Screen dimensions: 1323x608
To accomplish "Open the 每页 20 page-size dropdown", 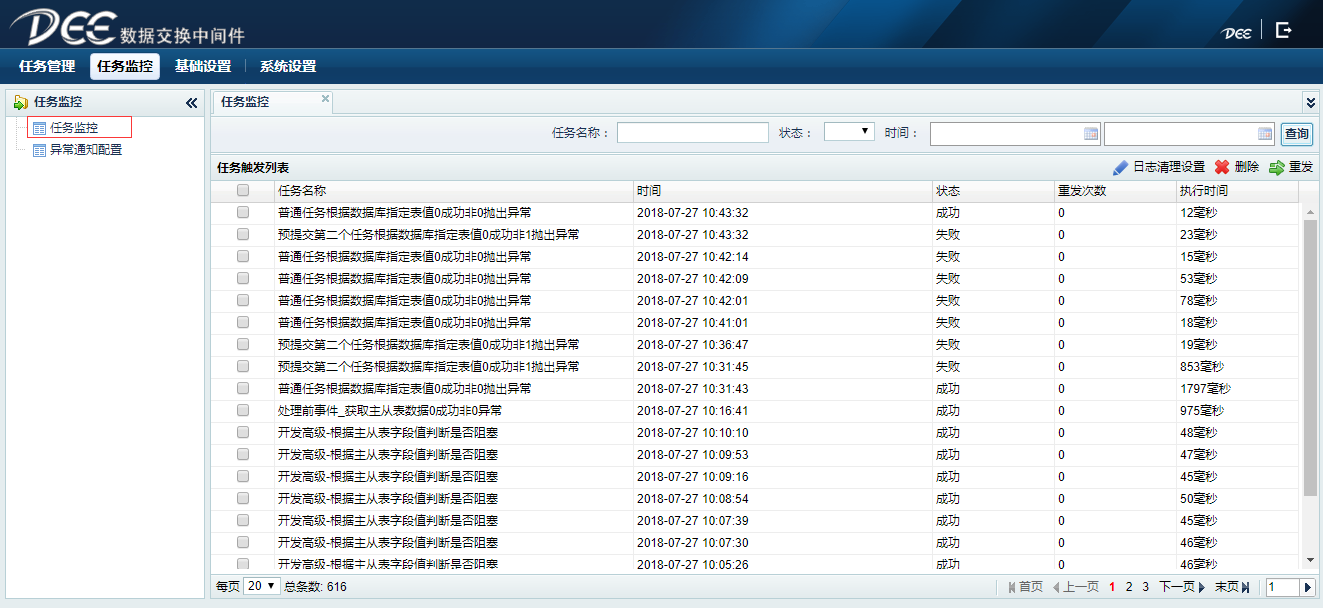I will point(261,586).
